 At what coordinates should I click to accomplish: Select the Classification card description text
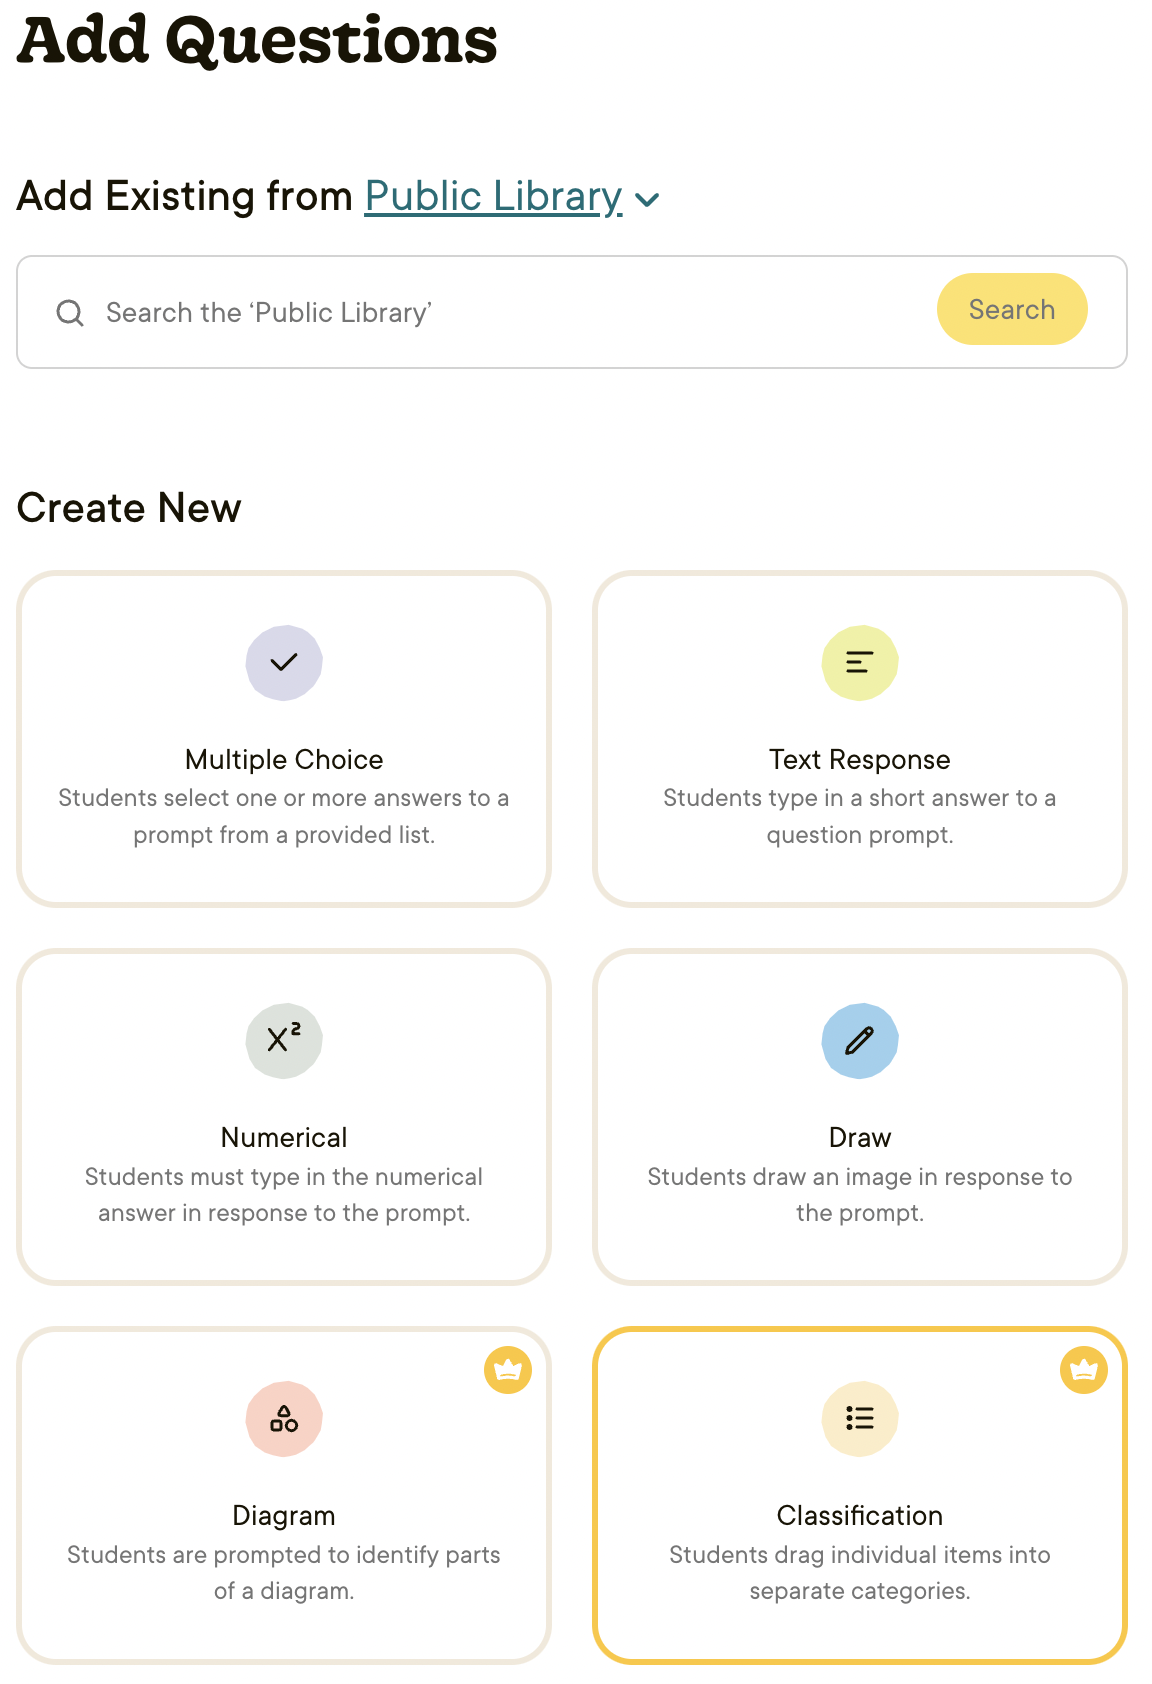[x=860, y=1572]
